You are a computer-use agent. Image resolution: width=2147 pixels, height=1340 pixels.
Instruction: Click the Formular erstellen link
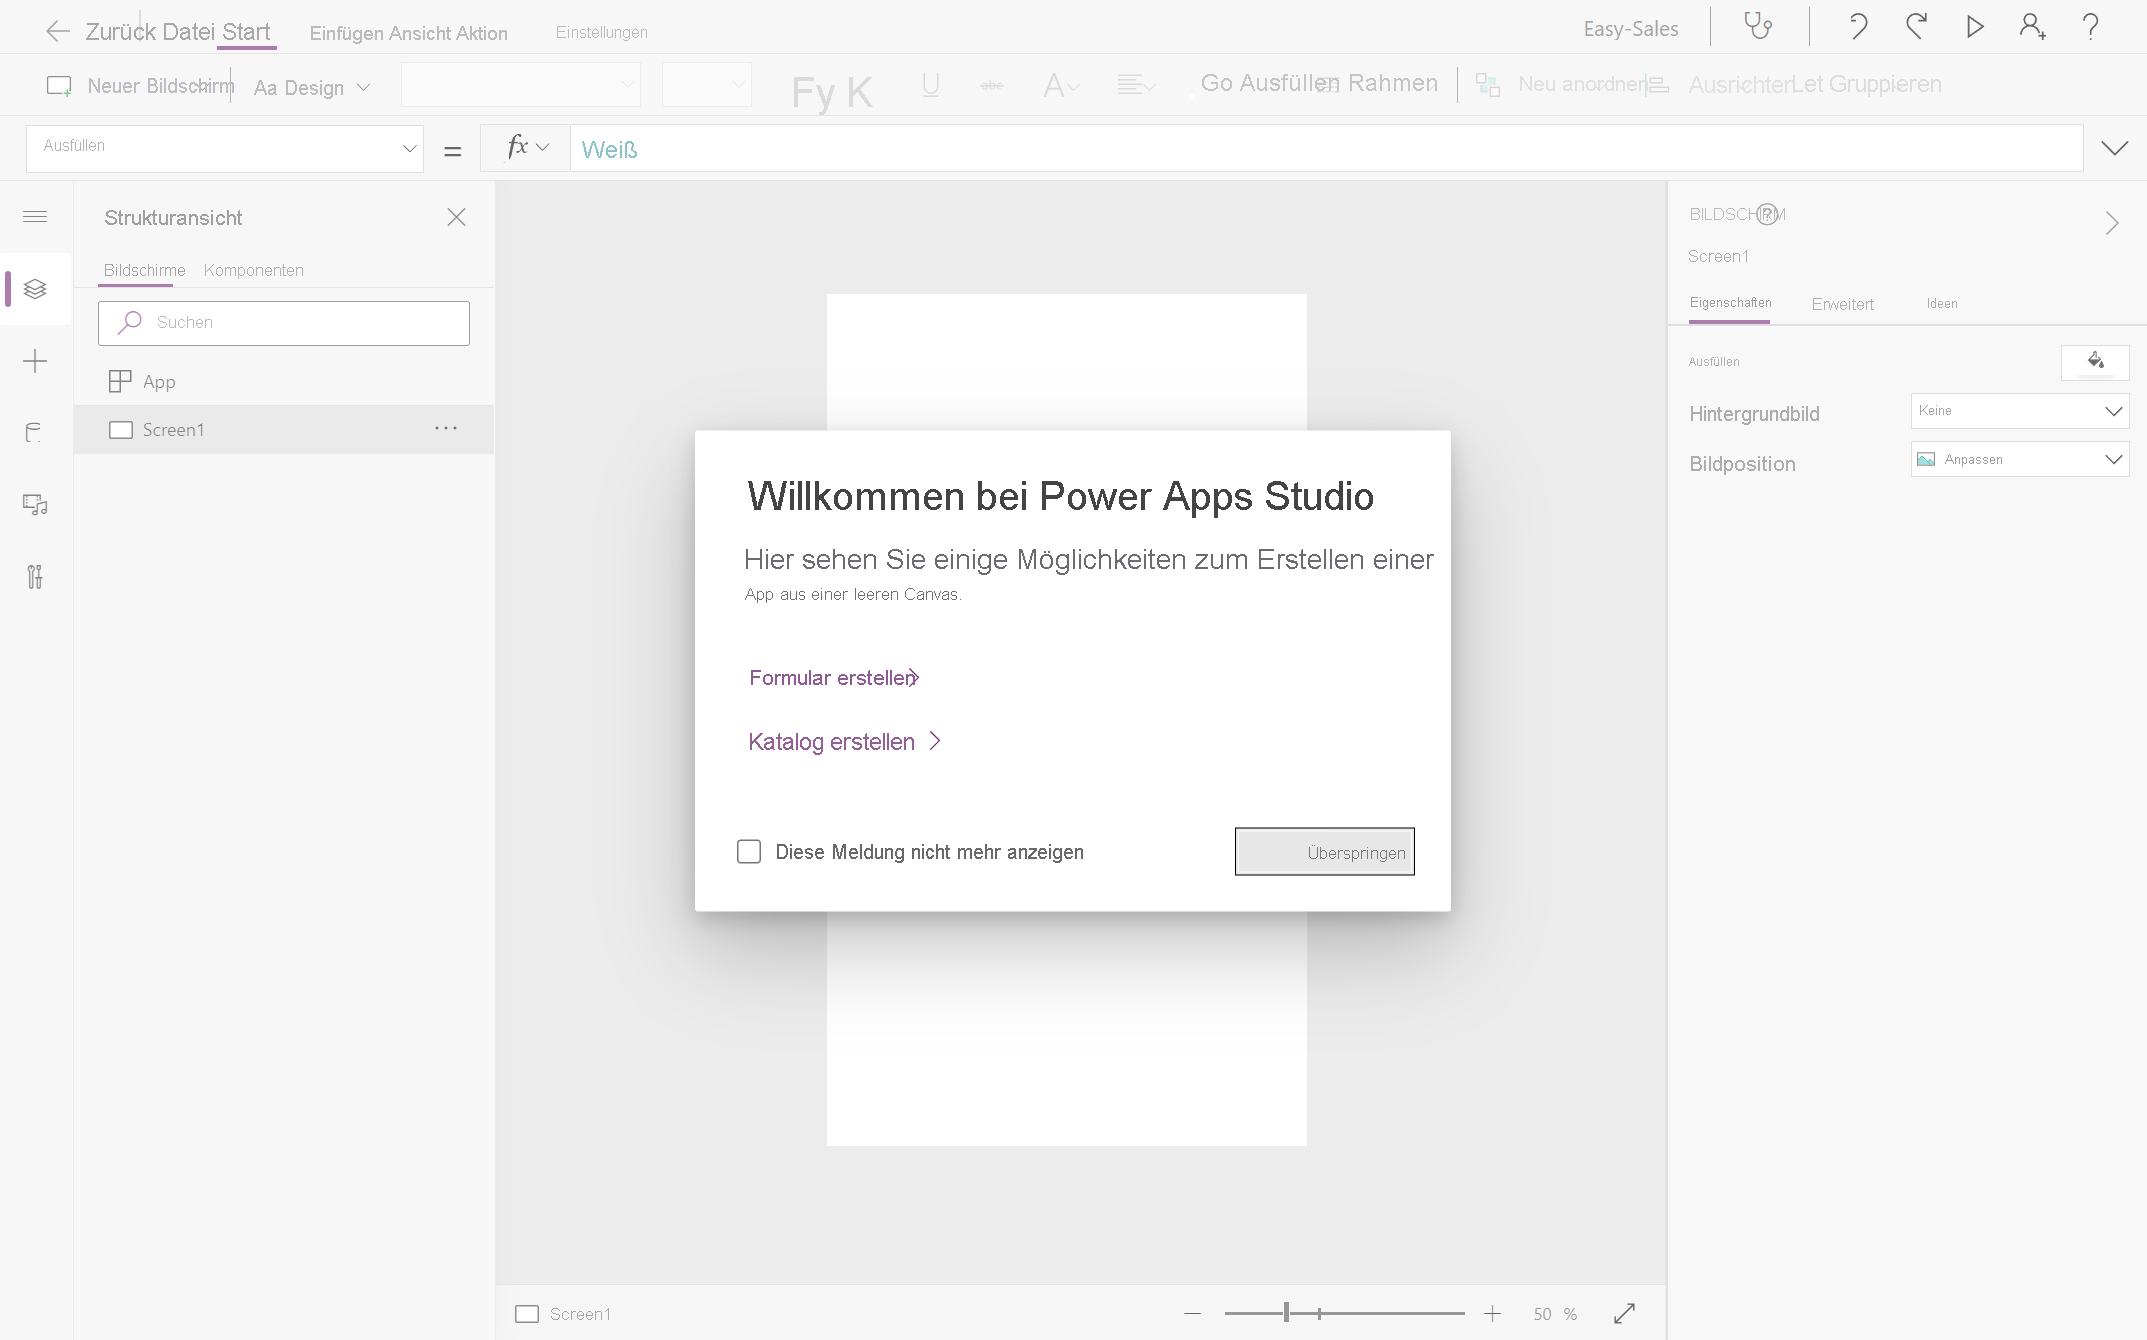click(834, 678)
